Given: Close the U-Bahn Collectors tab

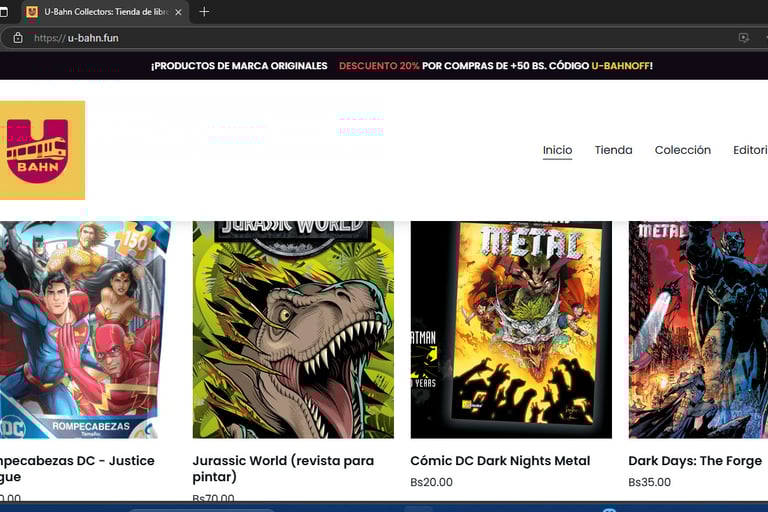Looking at the screenshot, I should 178,12.
